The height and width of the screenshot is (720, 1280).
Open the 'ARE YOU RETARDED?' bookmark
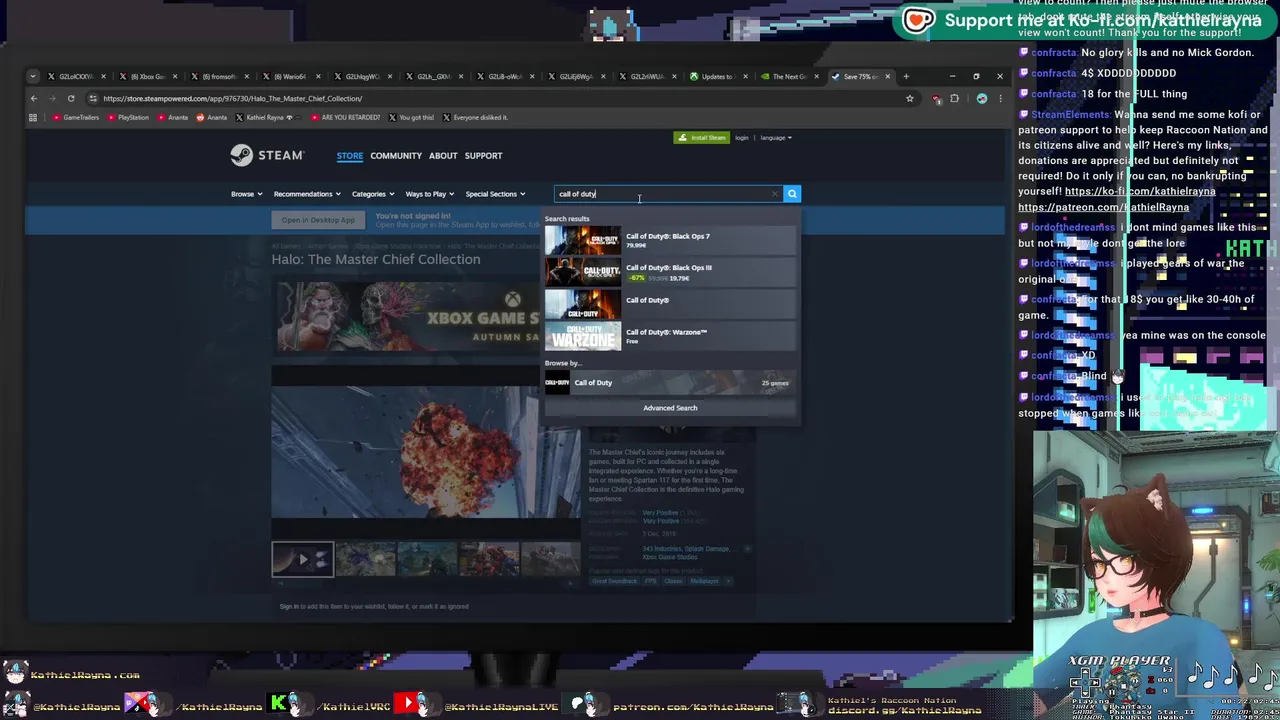(345, 117)
